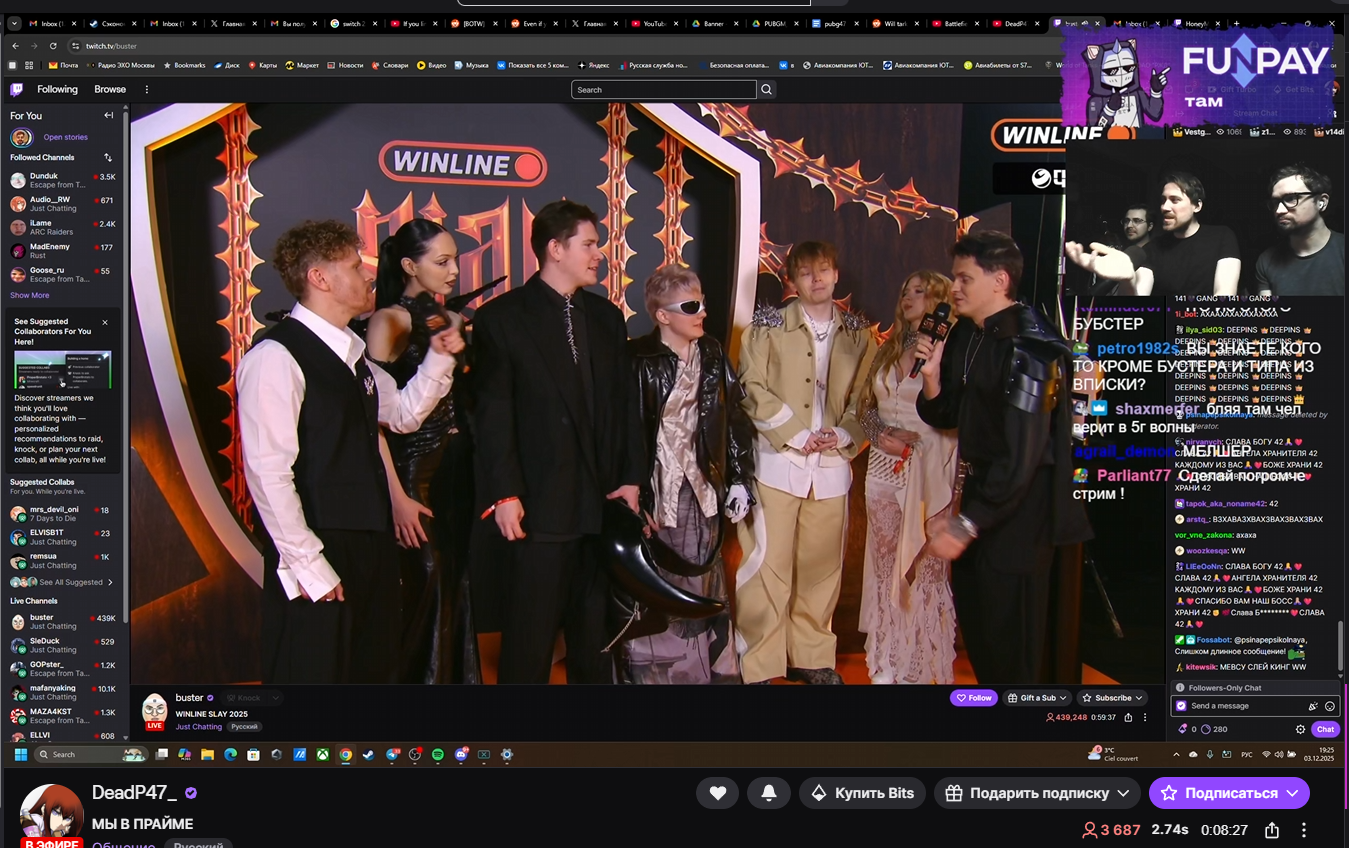Click the Open stories link
1349x848 pixels.
click(65, 137)
